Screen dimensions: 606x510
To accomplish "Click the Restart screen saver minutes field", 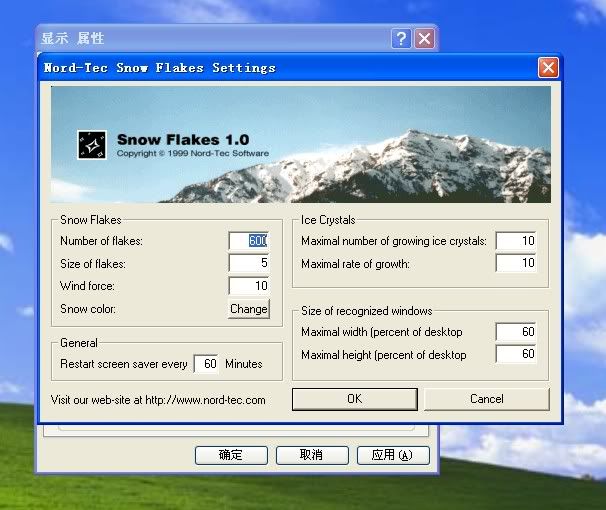I will point(206,364).
